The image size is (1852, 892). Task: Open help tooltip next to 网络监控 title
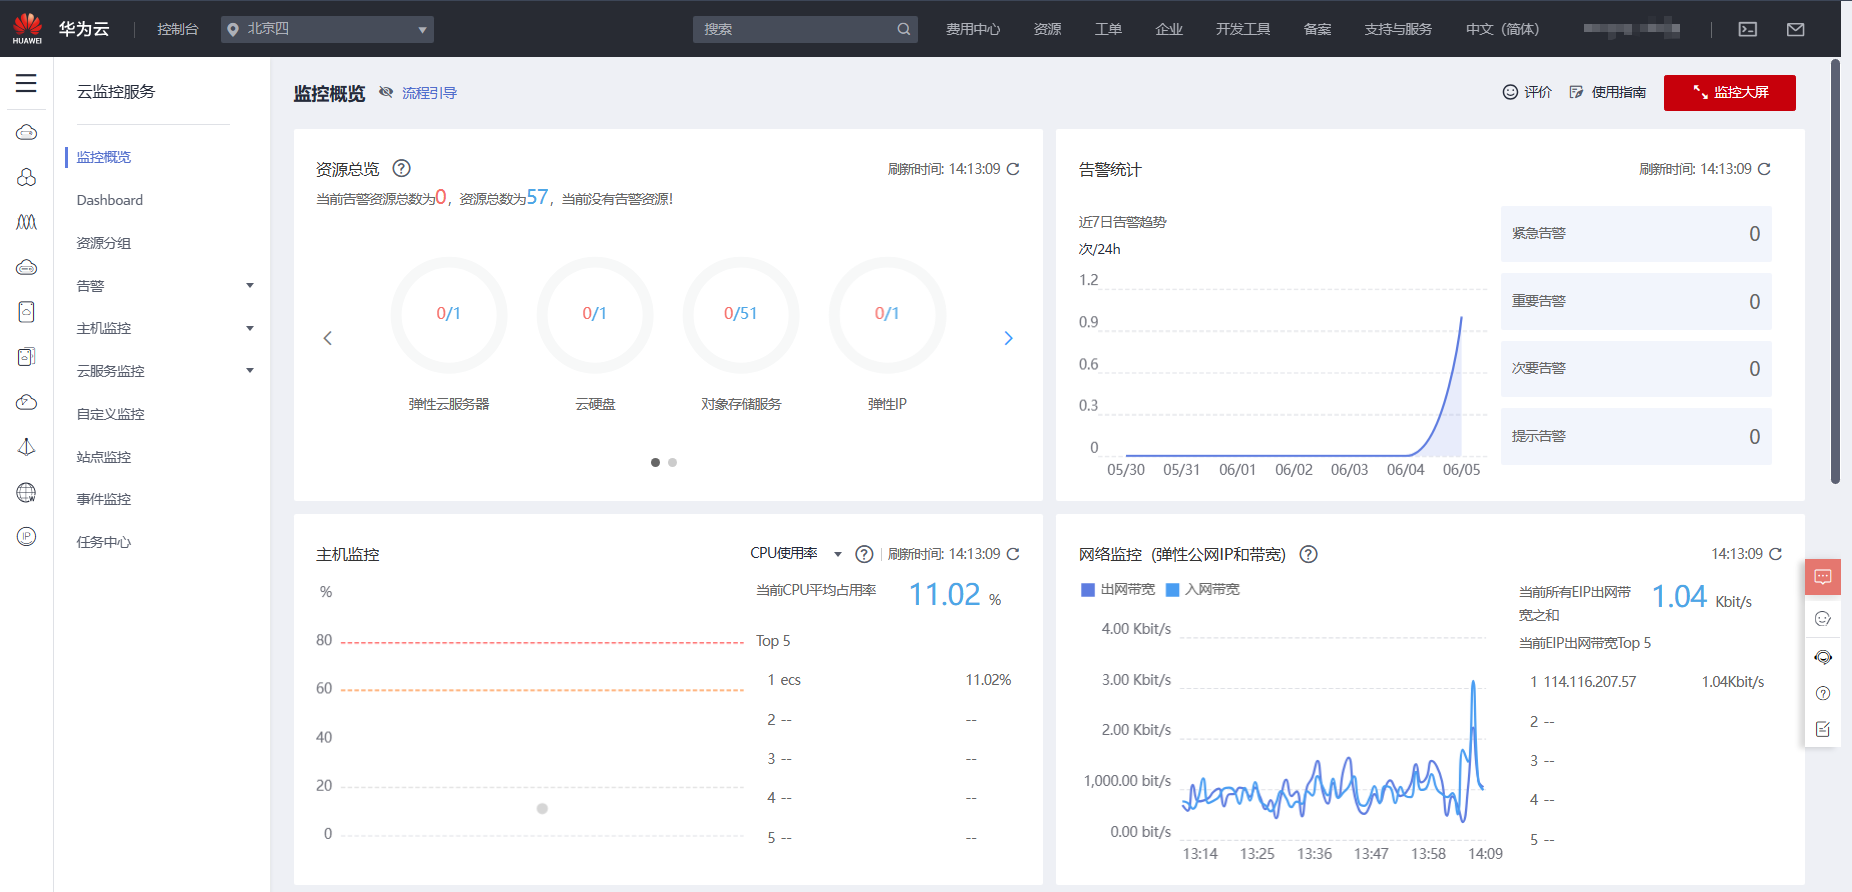point(1308,554)
